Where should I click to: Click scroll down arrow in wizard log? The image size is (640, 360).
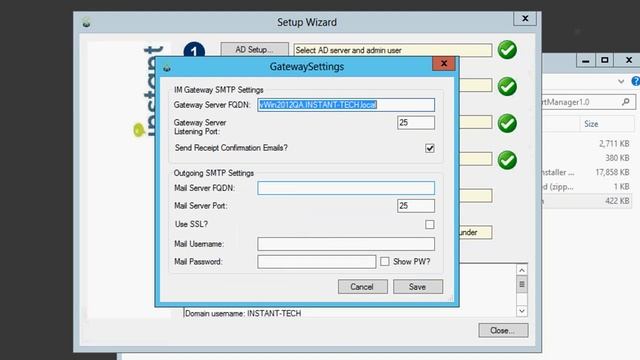coord(522,311)
